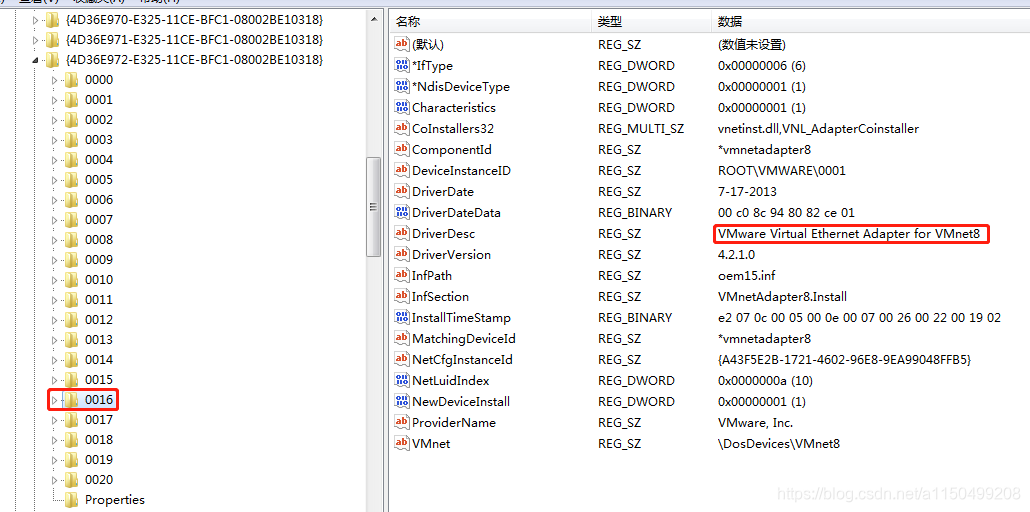This screenshot has height=512, width=1030.
Task: Select the 0004 registry key
Action: (99, 160)
